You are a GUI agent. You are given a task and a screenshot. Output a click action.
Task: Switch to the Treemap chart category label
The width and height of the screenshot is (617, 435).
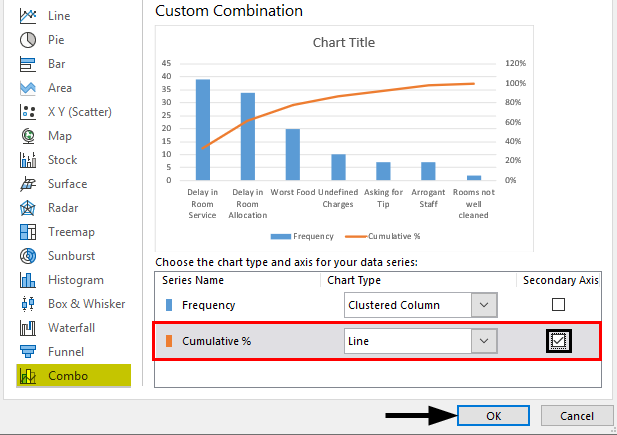click(72, 232)
